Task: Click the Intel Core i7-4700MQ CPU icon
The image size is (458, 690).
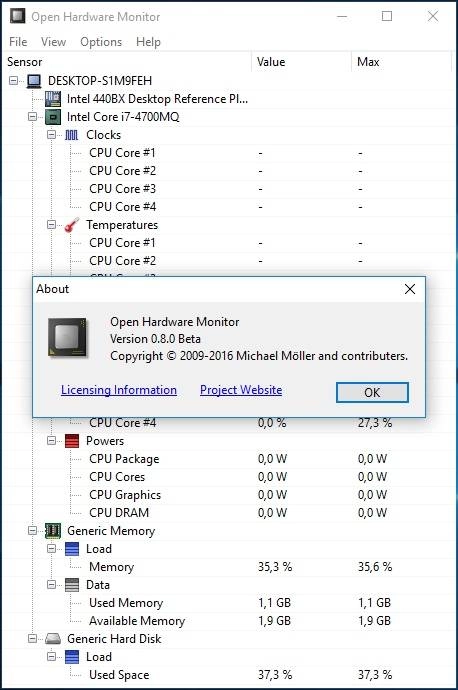Action: 53,117
